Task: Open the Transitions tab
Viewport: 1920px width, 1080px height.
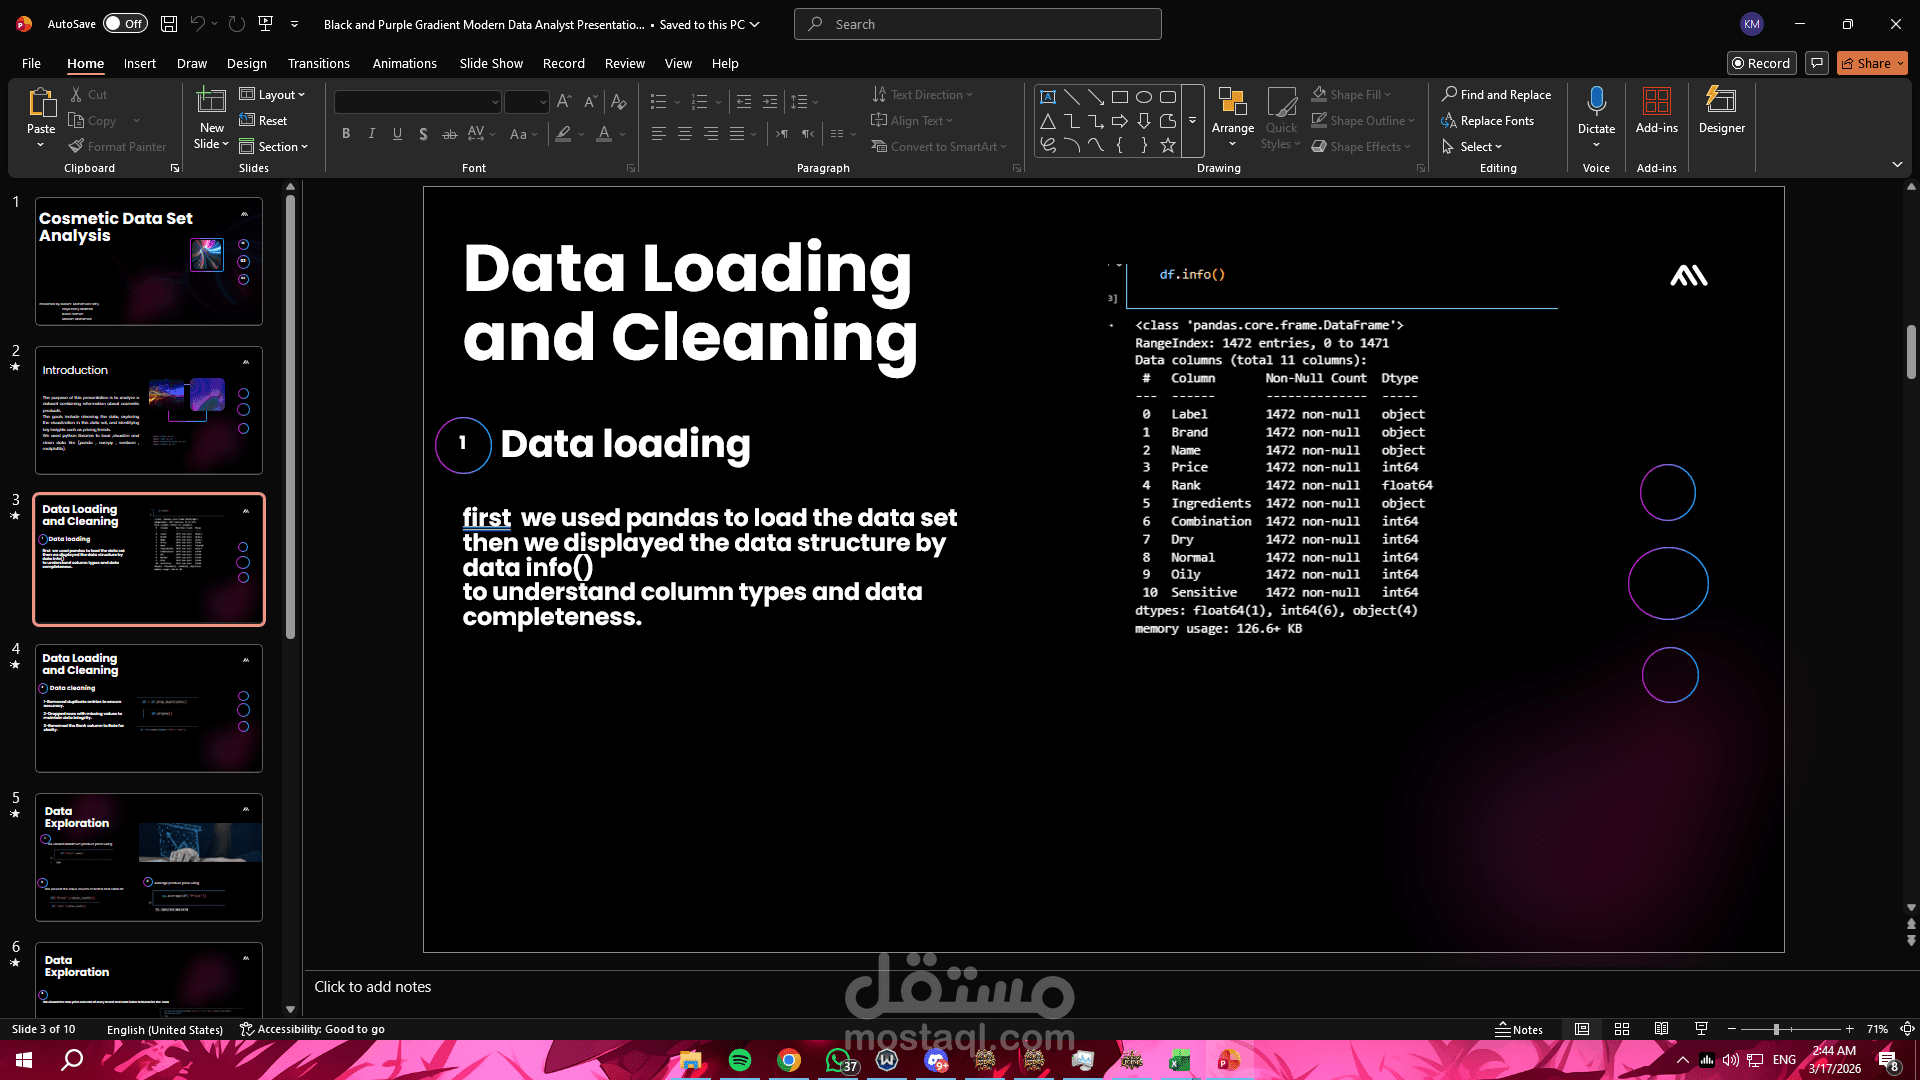Action: (x=318, y=63)
